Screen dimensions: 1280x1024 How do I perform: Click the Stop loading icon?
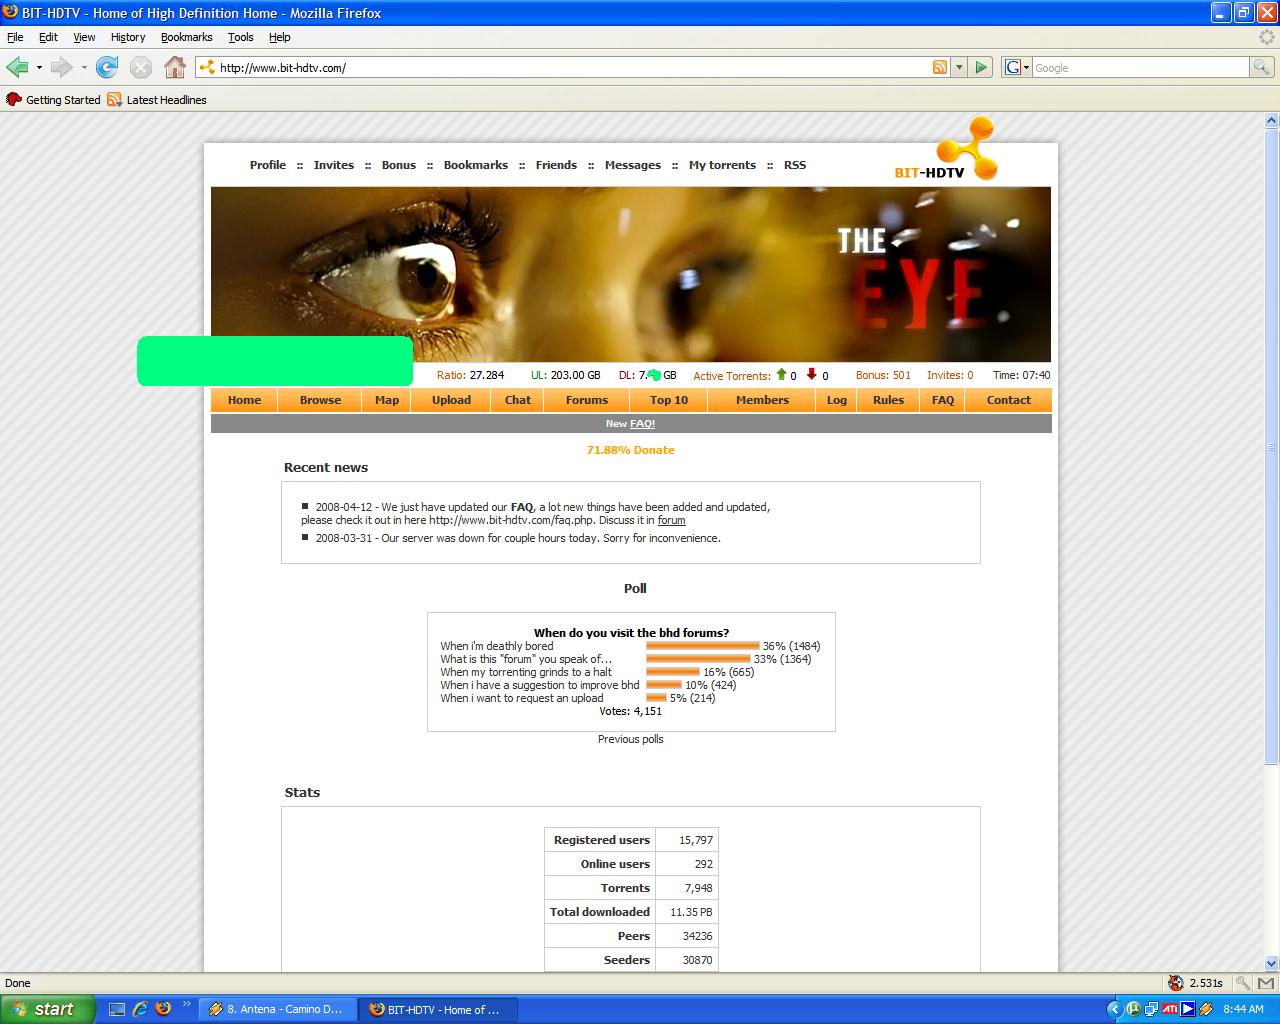pyautogui.click(x=141, y=67)
